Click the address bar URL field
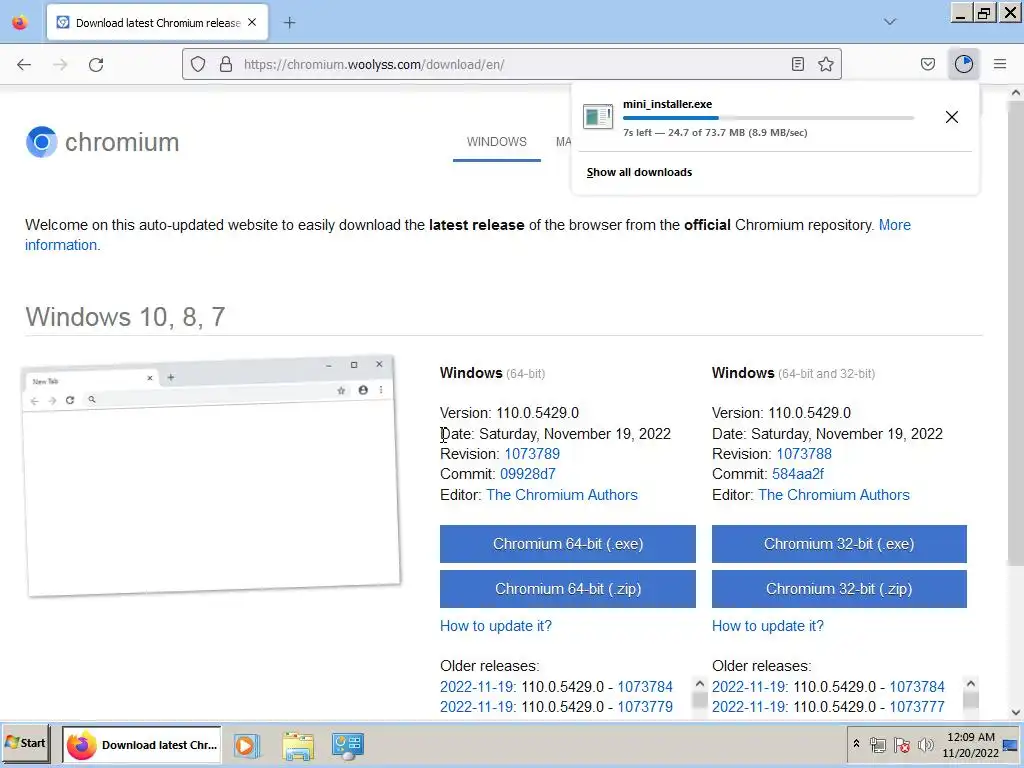 click(x=511, y=64)
